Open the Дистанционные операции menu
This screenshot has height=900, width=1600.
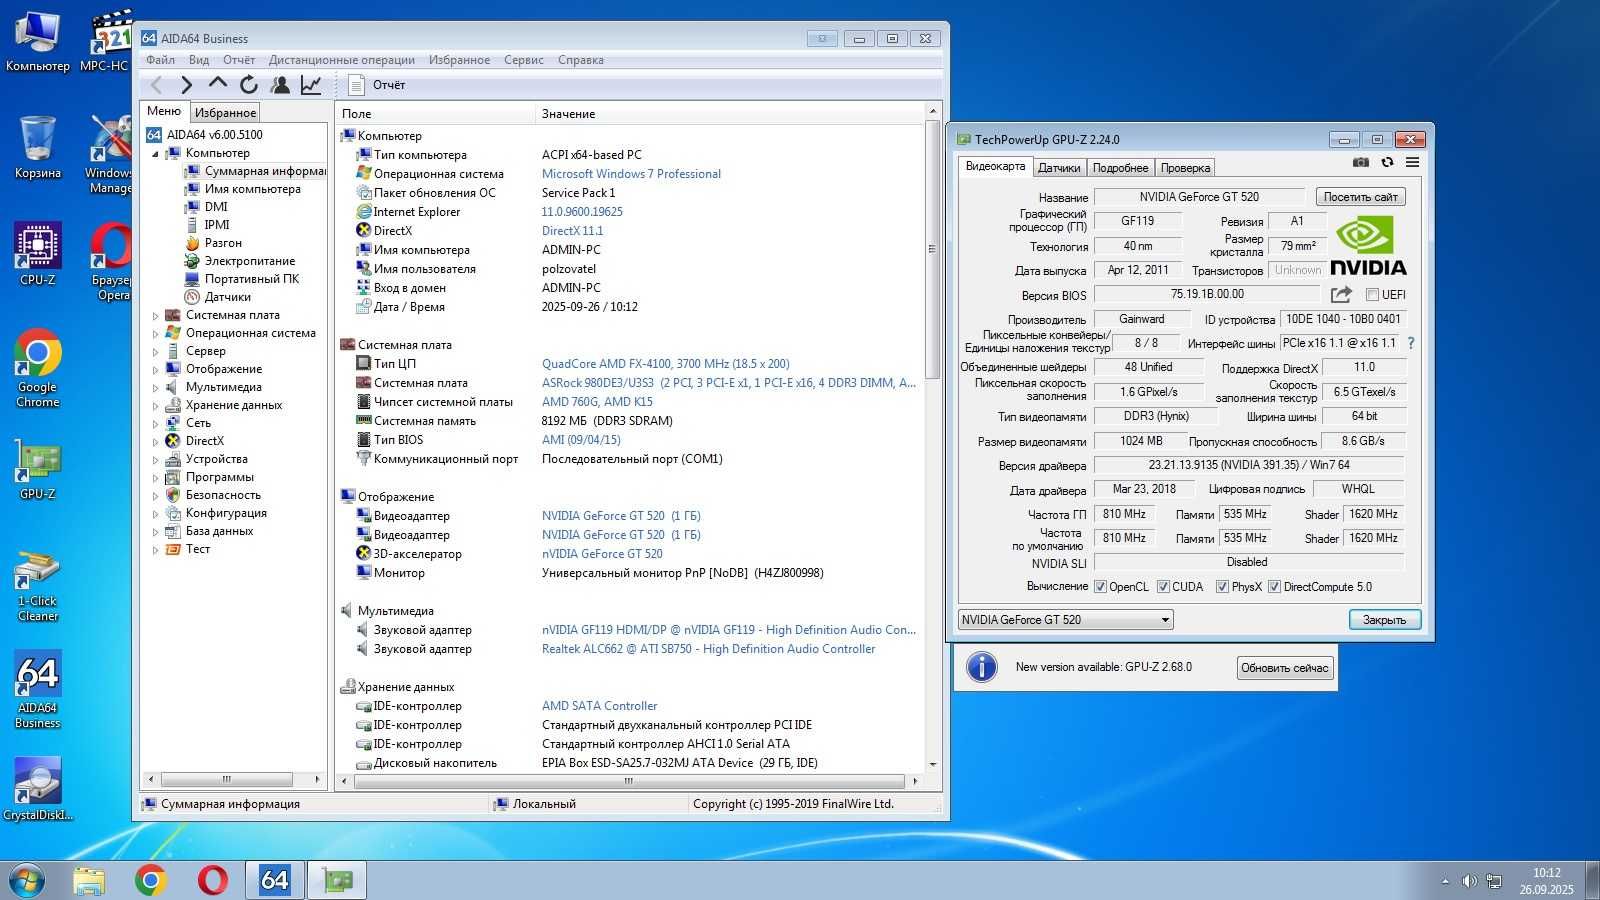point(341,60)
